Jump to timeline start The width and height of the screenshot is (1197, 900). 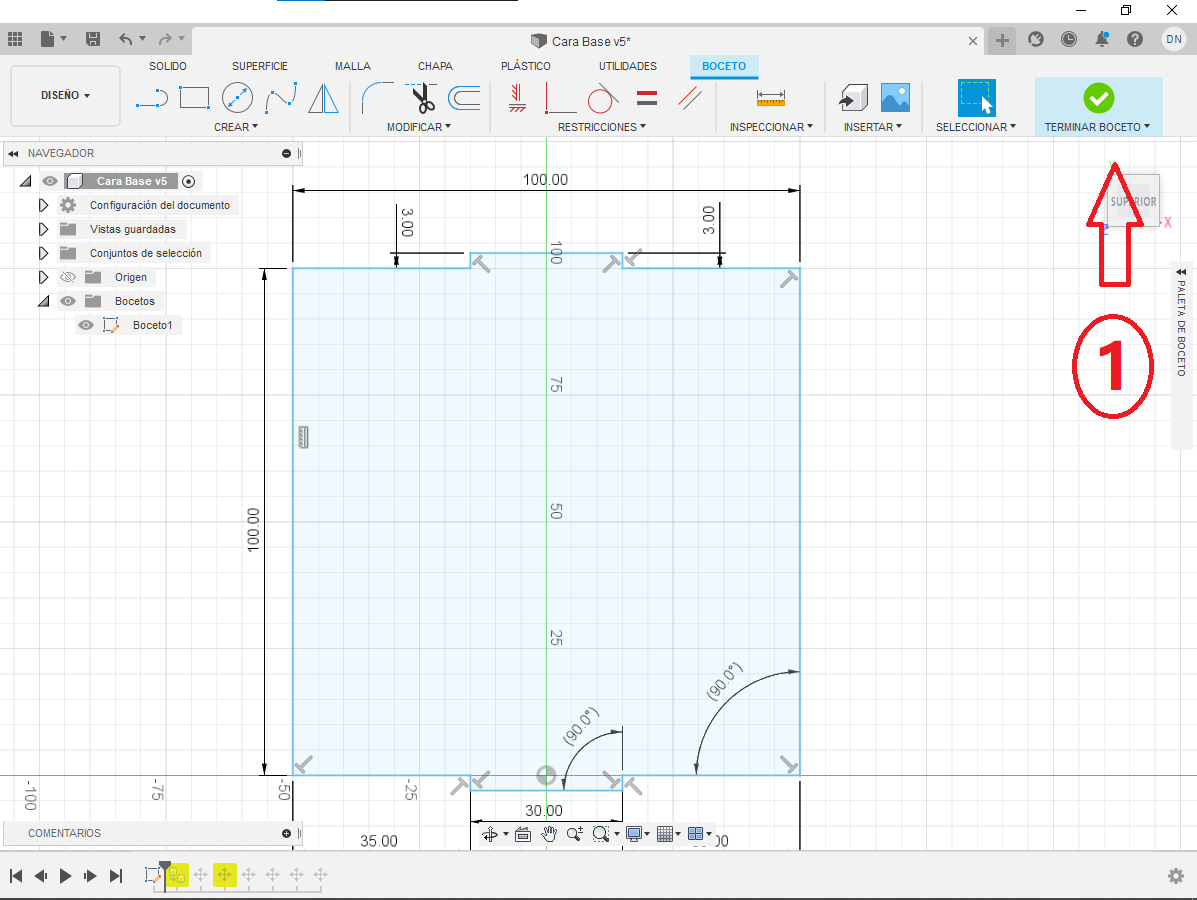(x=16, y=876)
